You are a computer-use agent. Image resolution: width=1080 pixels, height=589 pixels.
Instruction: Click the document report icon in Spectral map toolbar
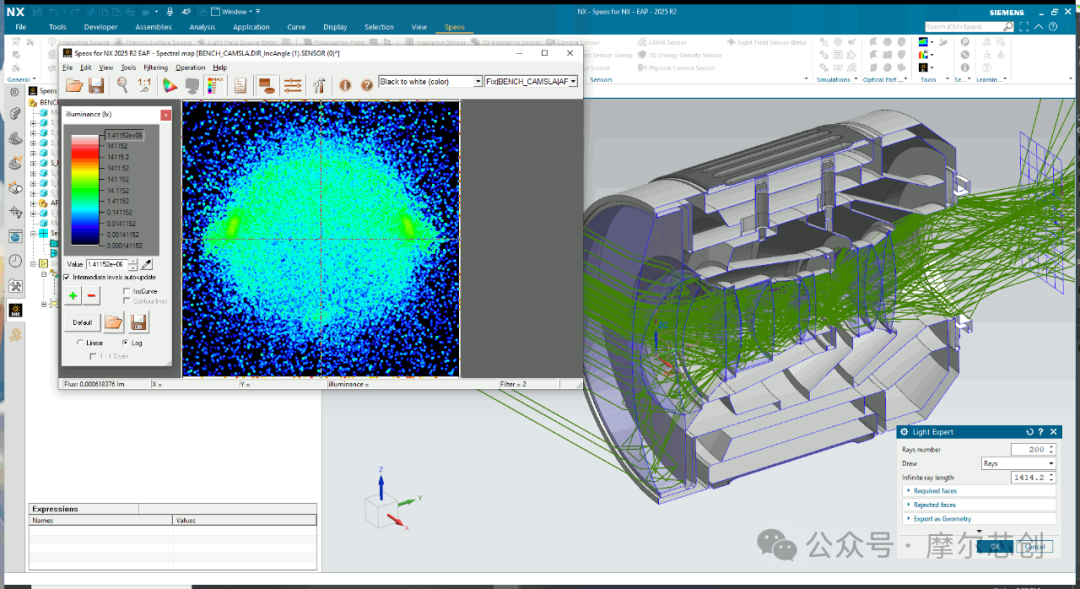[240, 85]
